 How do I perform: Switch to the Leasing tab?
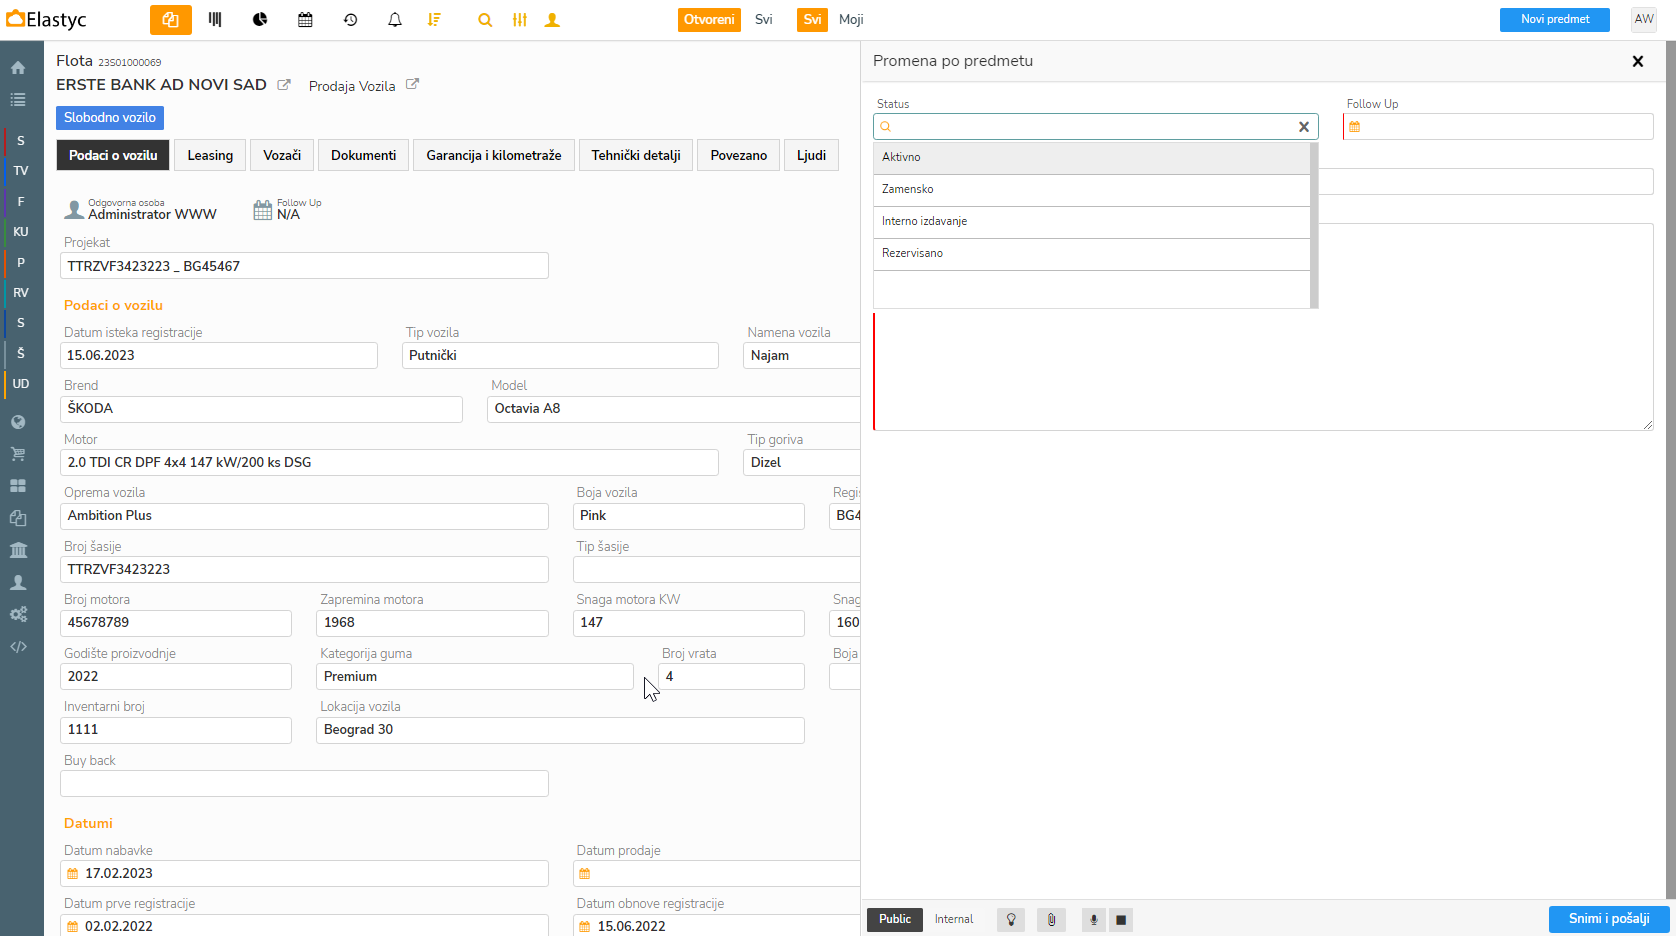210,155
